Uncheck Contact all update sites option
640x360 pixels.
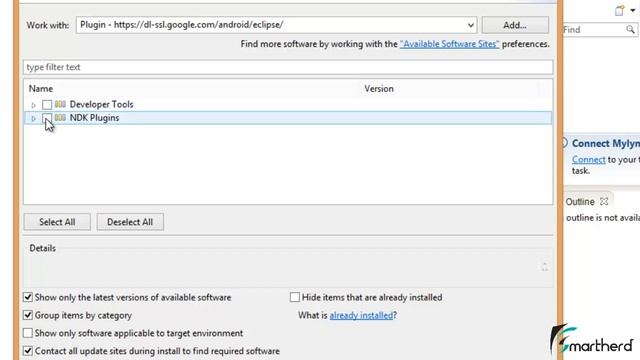point(28,351)
